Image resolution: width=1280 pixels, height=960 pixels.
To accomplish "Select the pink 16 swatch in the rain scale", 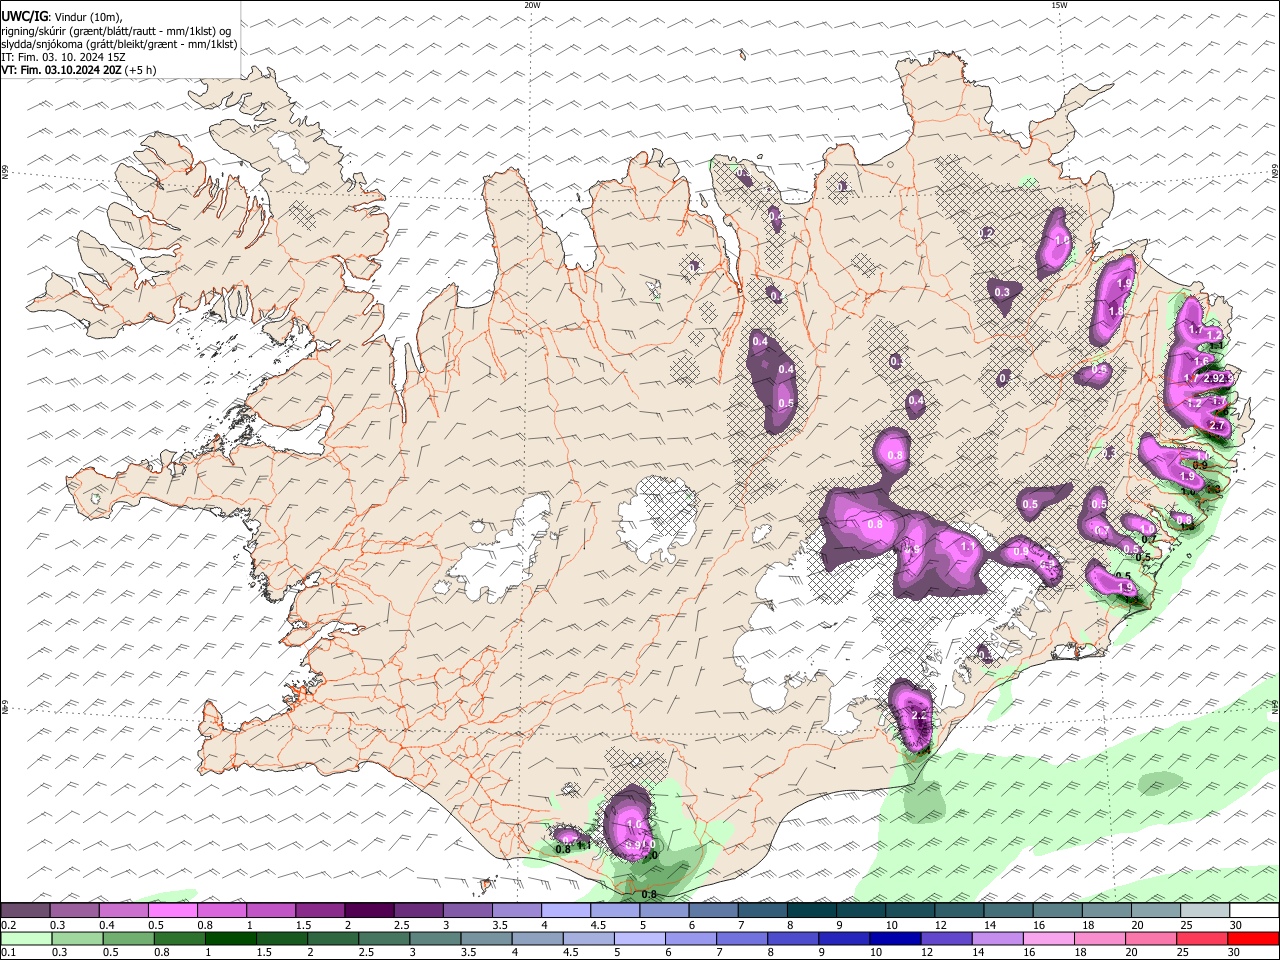I will tap(1048, 938).
